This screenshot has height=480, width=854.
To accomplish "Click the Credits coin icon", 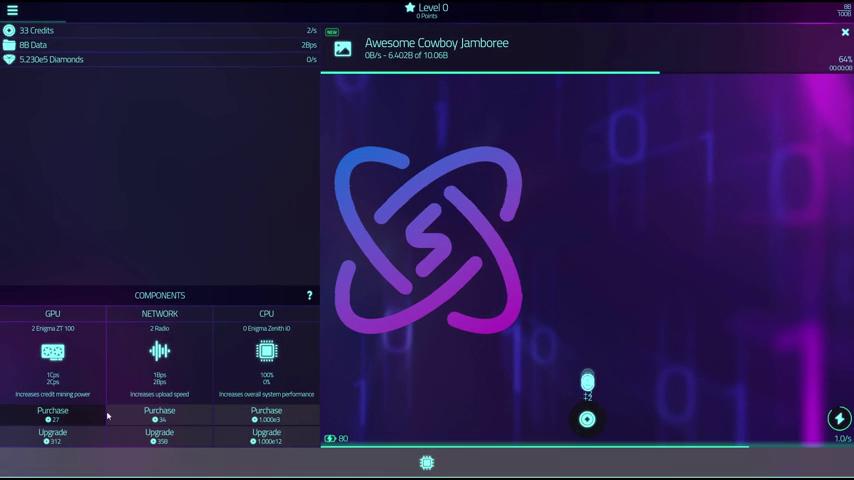I will coord(9,31).
